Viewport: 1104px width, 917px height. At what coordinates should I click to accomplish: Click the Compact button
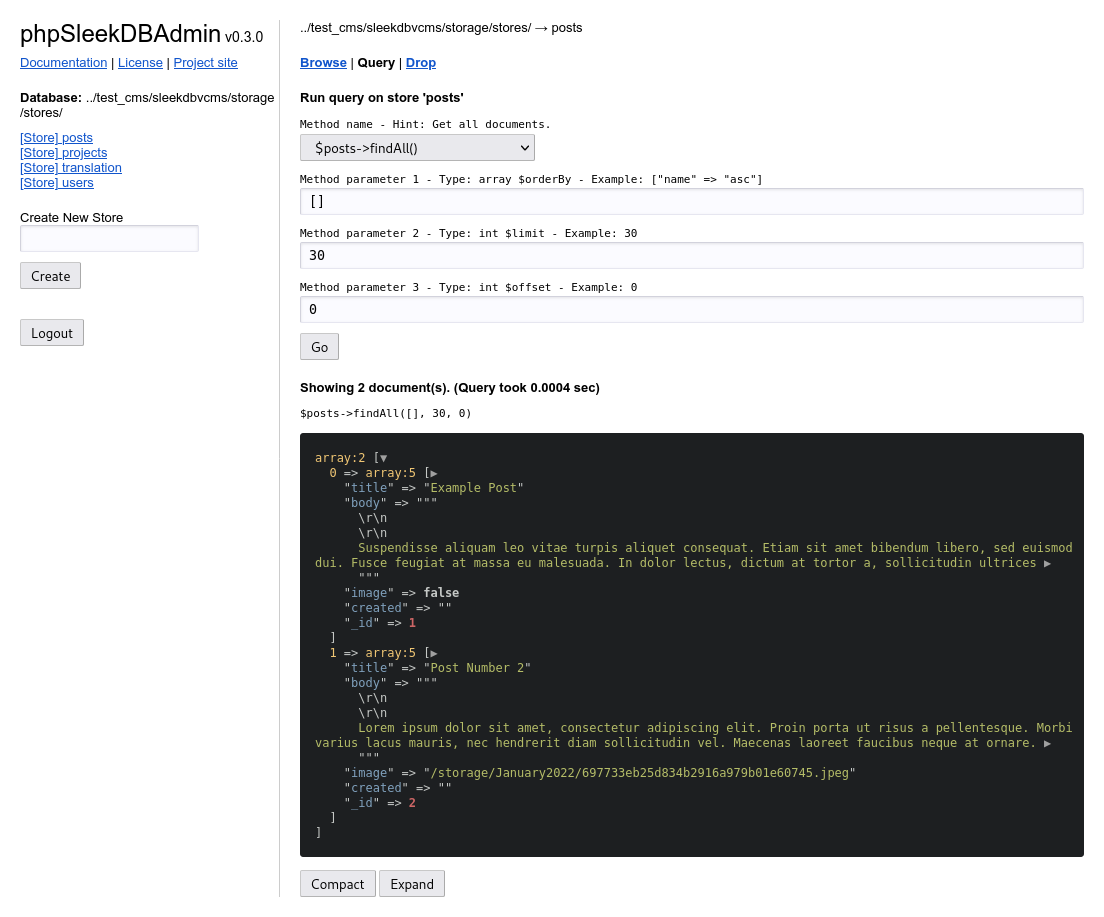click(337, 884)
